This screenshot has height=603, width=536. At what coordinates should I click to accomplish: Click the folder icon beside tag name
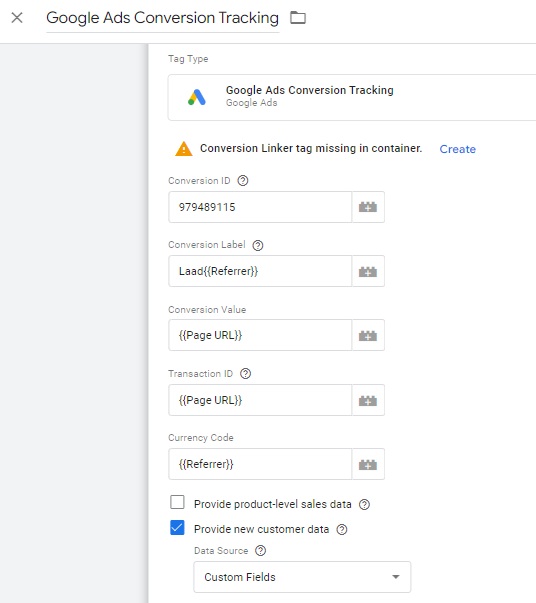tap(298, 18)
